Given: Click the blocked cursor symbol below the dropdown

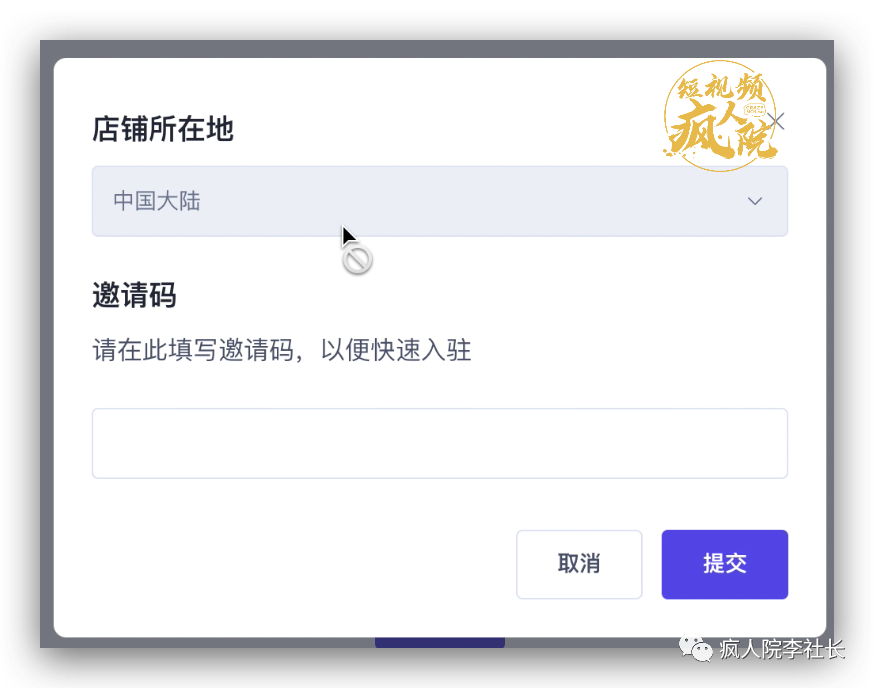Looking at the screenshot, I should pyautogui.click(x=357, y=258).
